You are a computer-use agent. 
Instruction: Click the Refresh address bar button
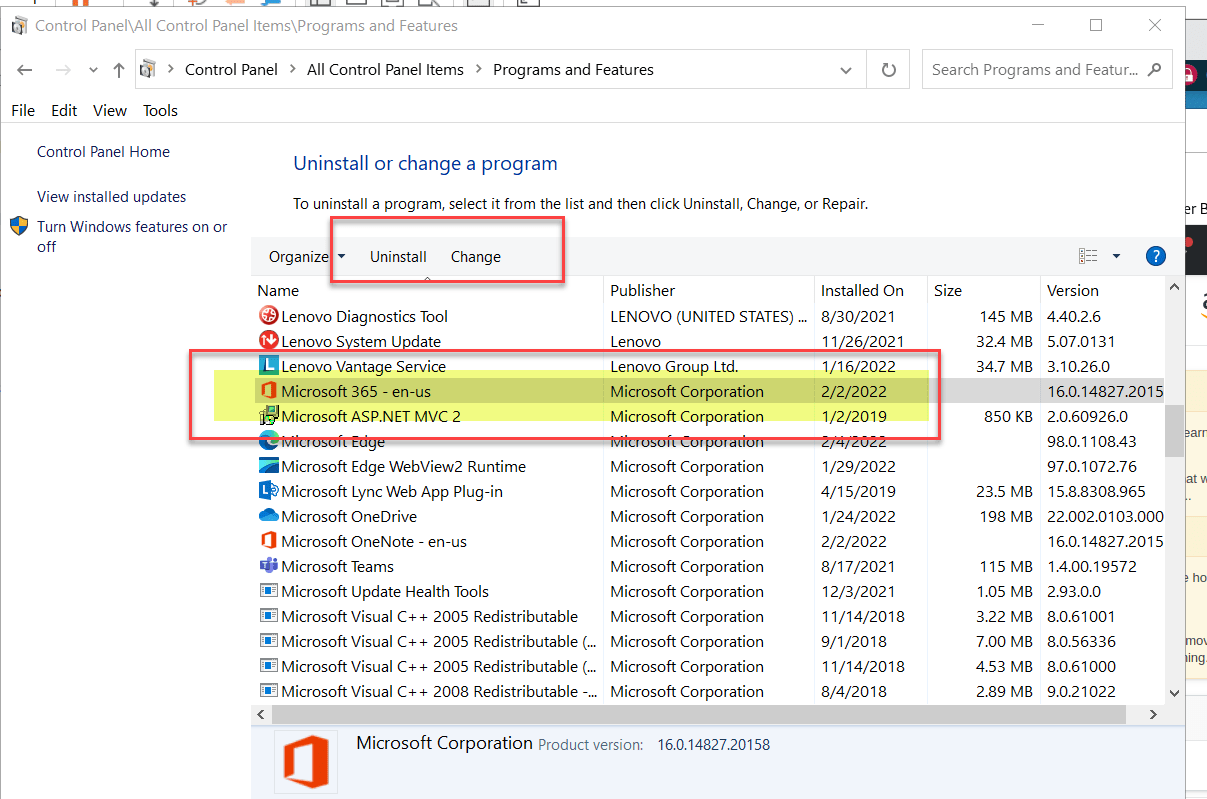coord(888,70)
